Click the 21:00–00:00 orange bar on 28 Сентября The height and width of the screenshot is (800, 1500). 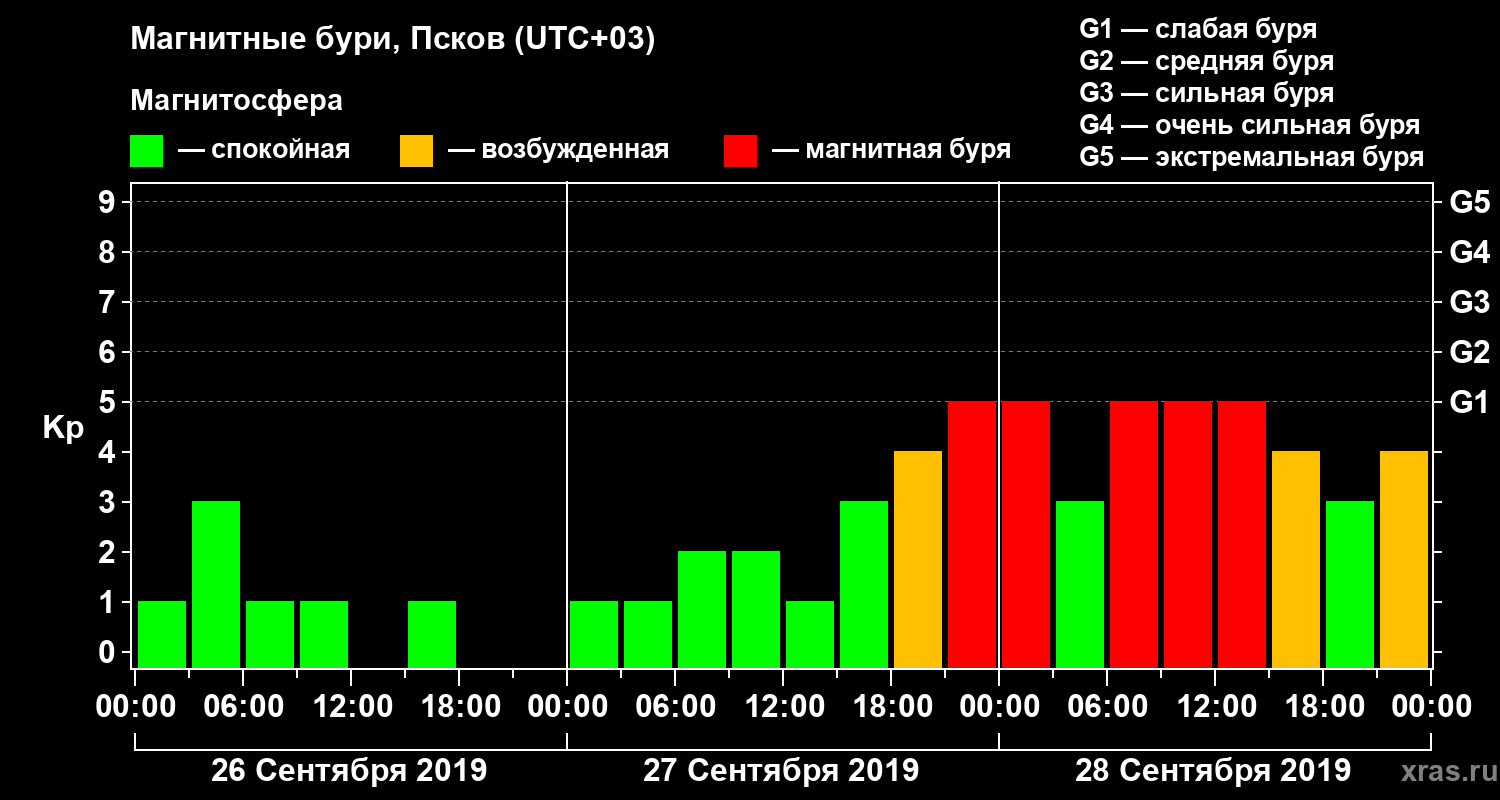[x=1404, y=559]
